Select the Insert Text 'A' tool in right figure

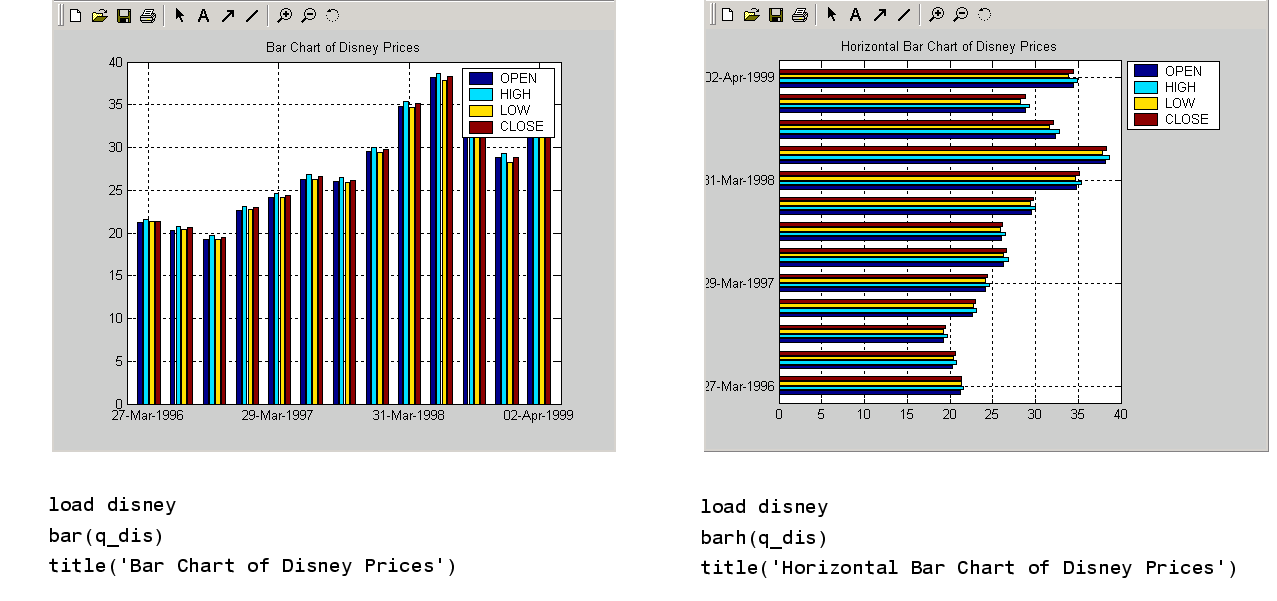click(856, 14)
